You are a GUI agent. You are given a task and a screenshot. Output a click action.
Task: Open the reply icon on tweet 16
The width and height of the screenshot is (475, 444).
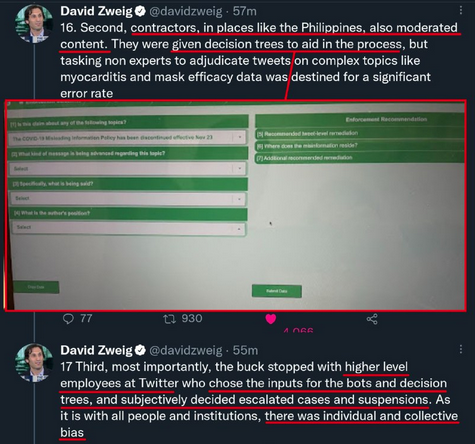coord(68,319)
